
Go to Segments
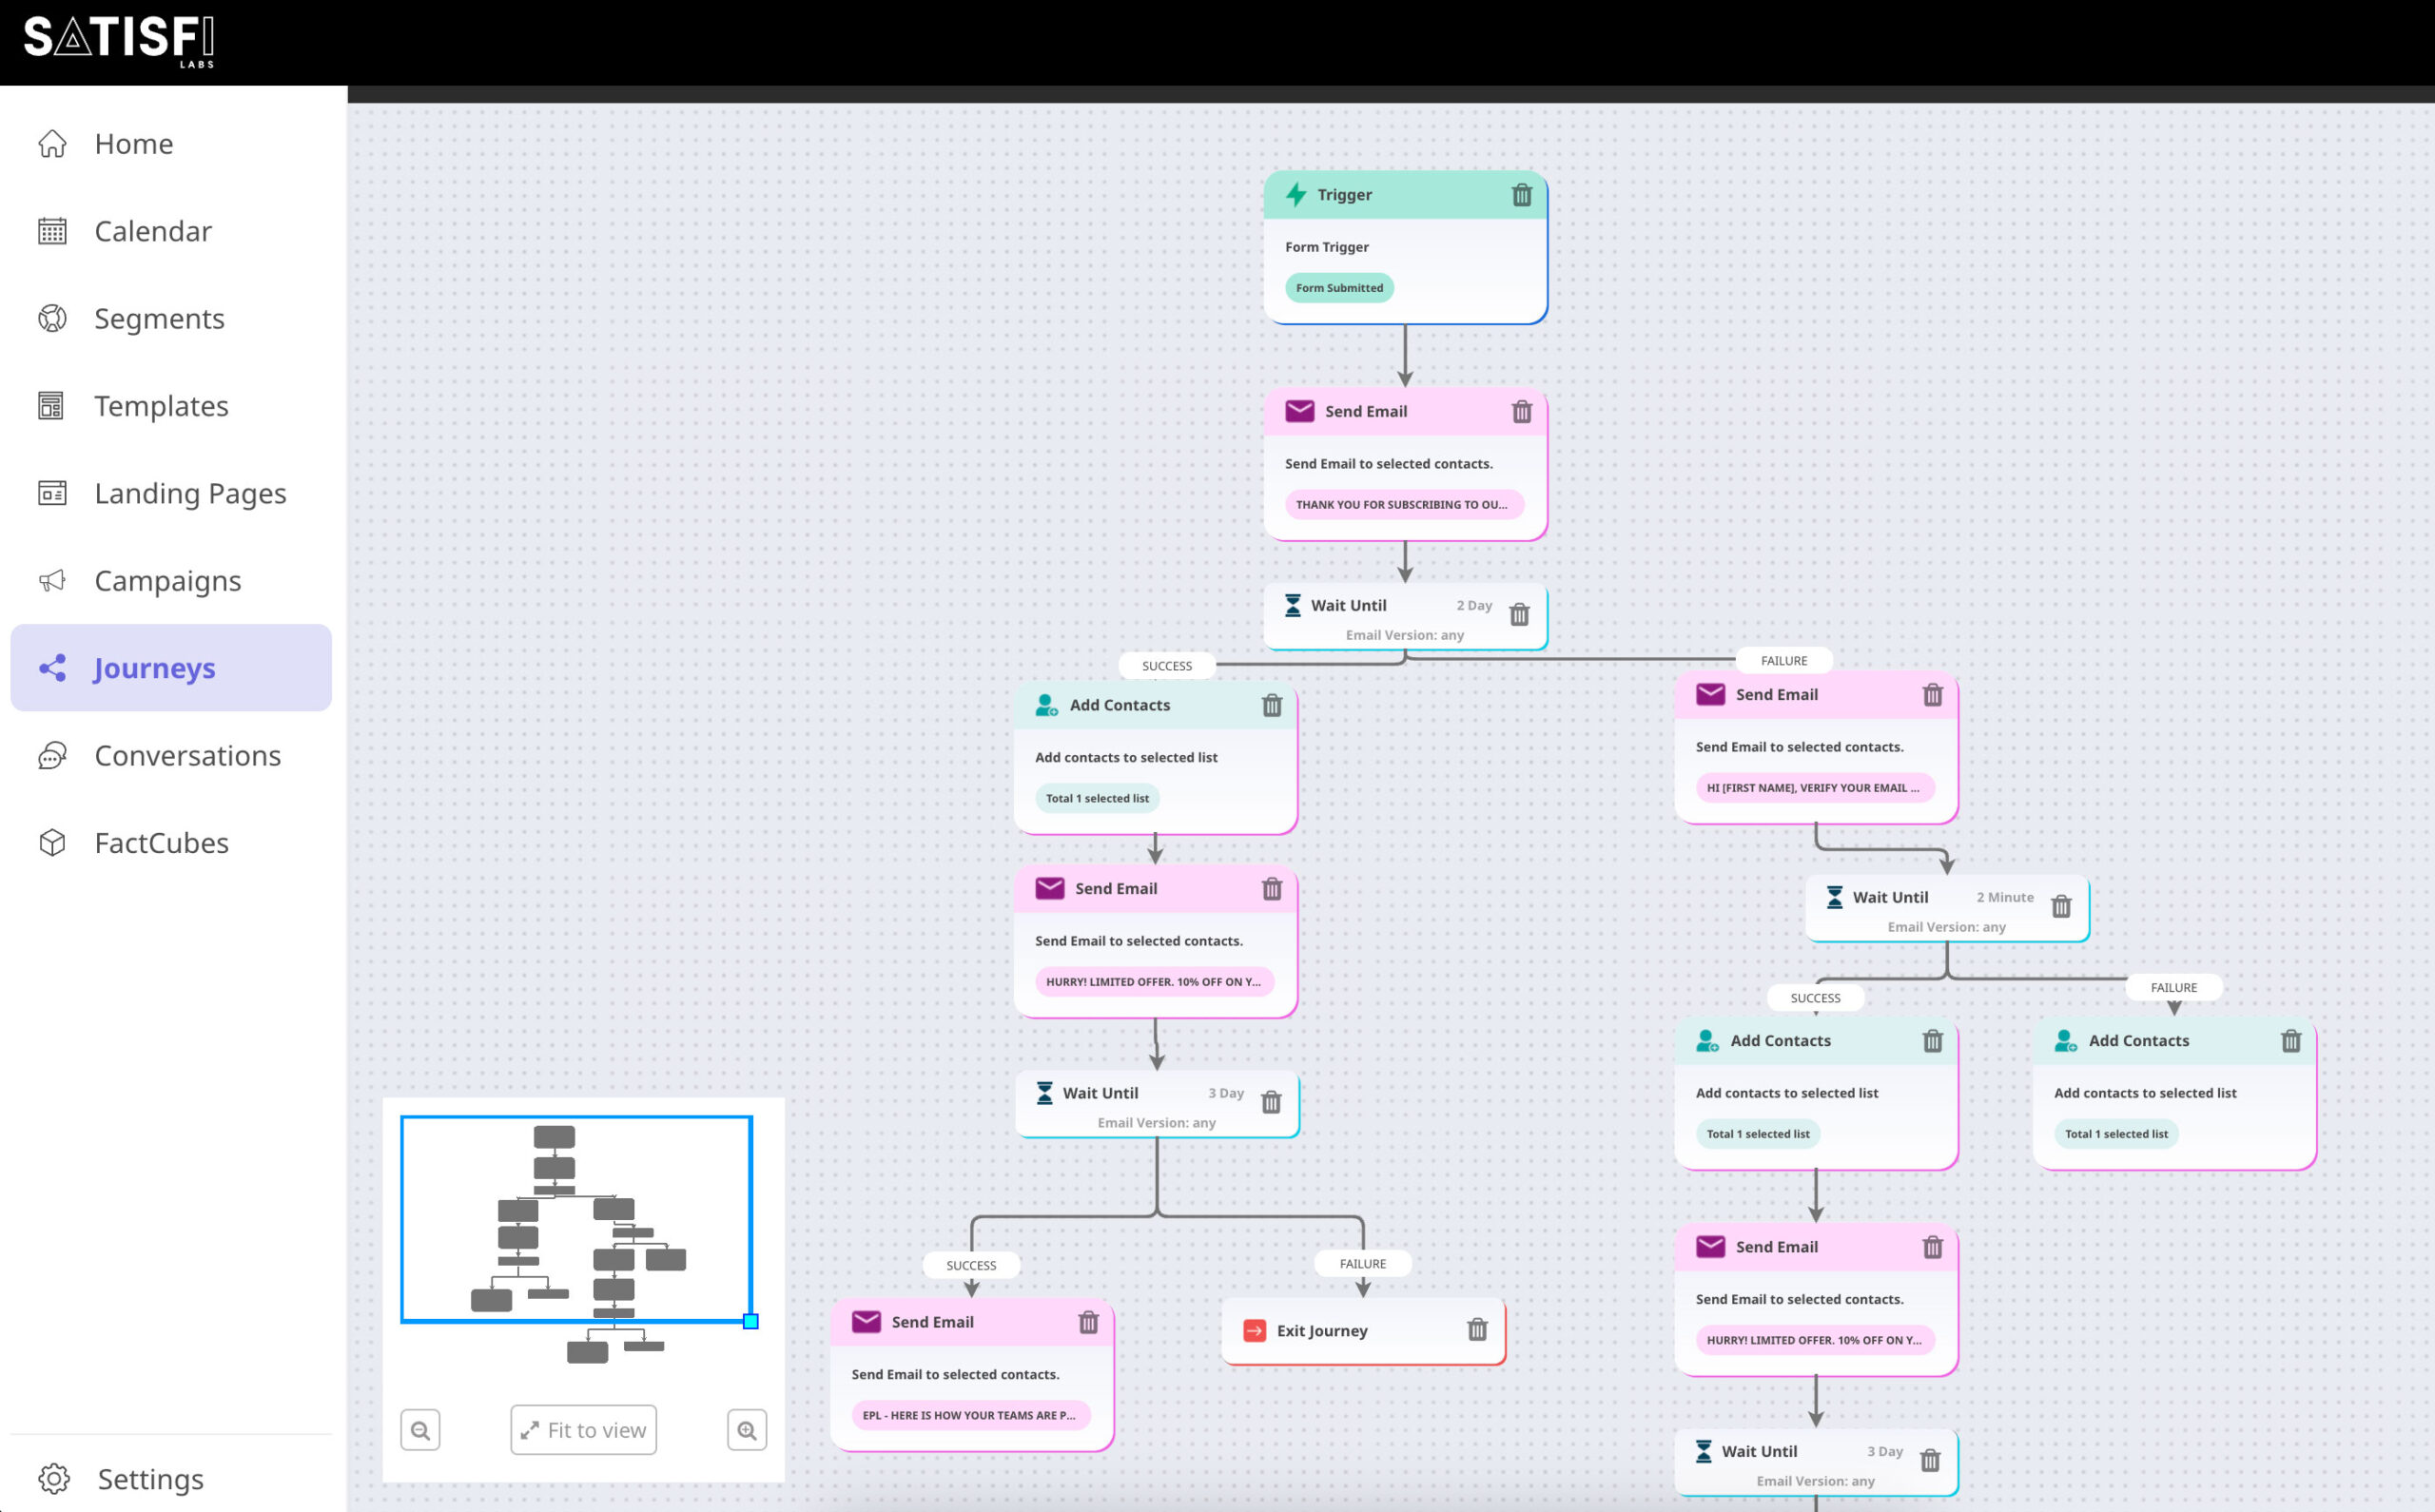171,318
